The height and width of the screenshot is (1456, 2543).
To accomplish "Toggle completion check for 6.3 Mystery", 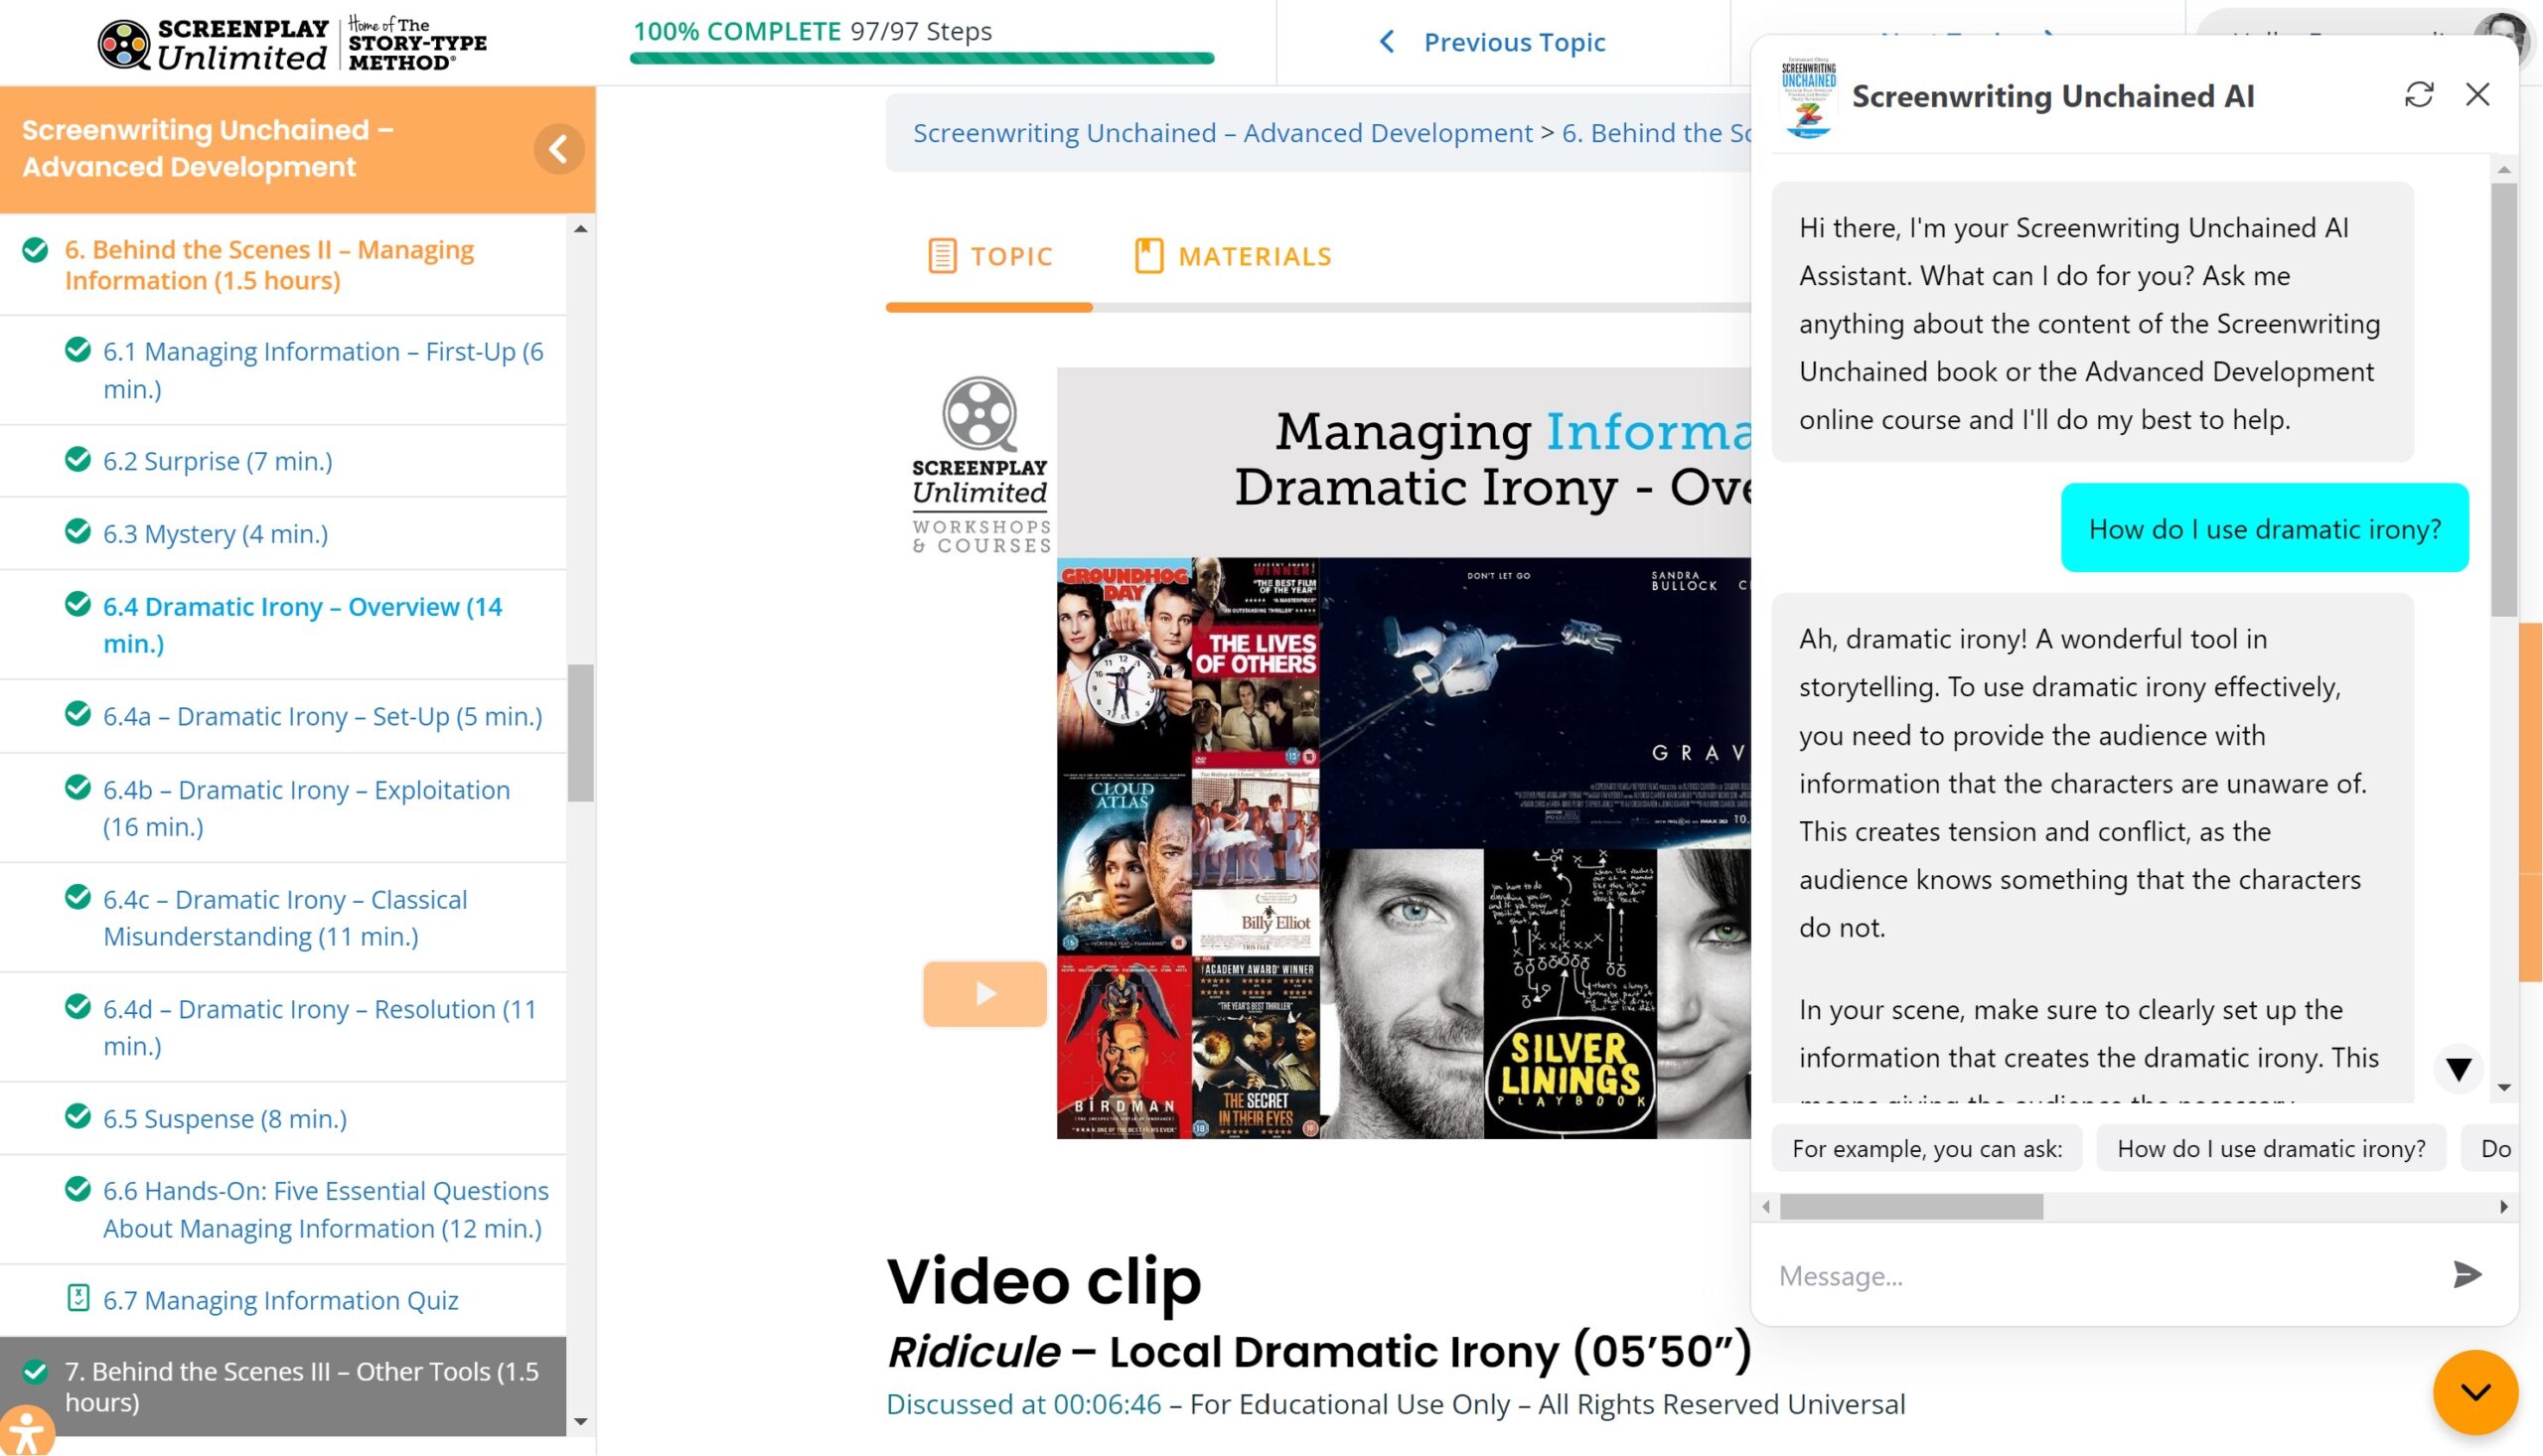I will 77,532.
